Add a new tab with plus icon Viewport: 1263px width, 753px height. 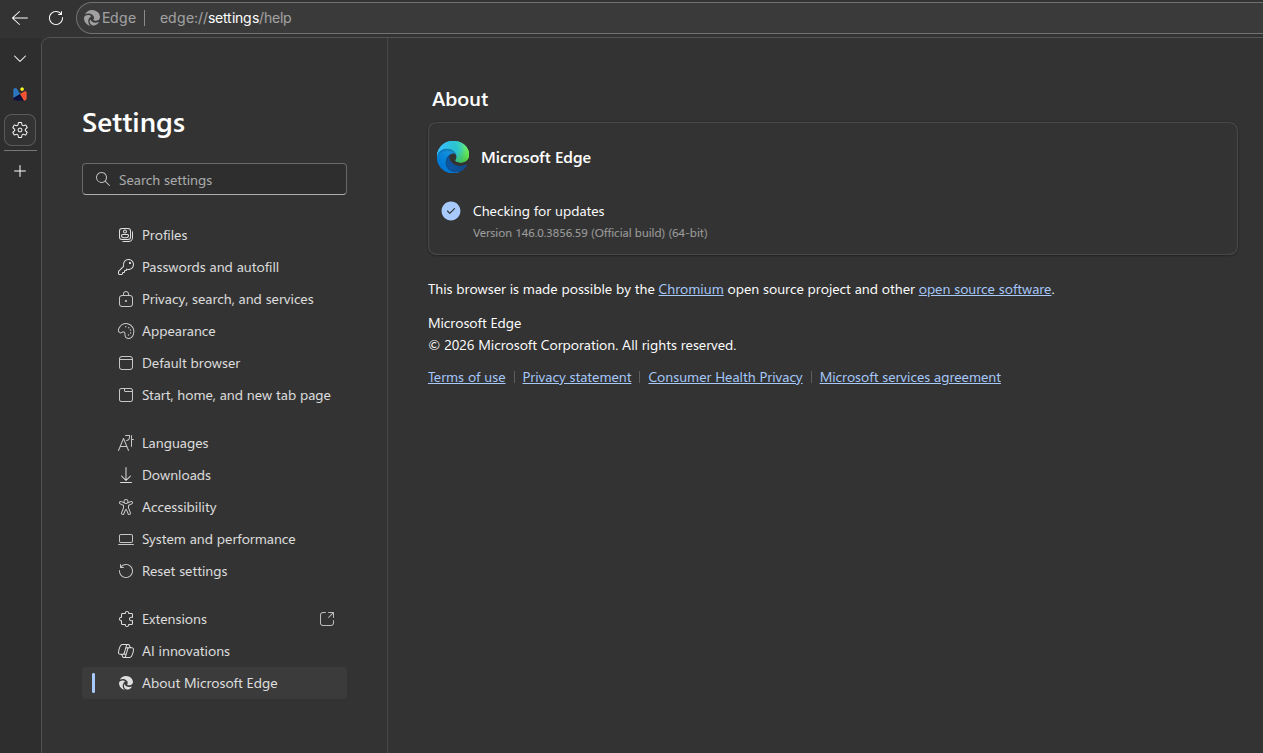tap(20, 171)
